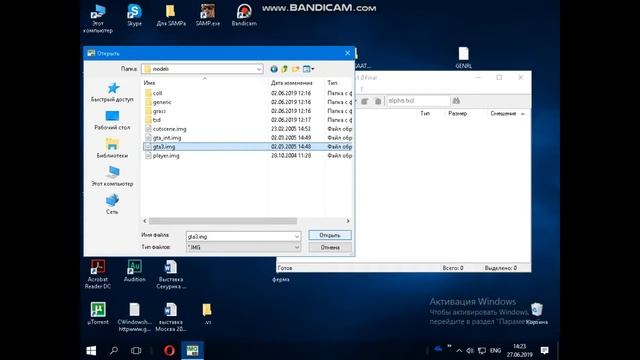Screen dimensions: 640x360
Task: Expand the folder path combo box
Action: pos(259,69)
